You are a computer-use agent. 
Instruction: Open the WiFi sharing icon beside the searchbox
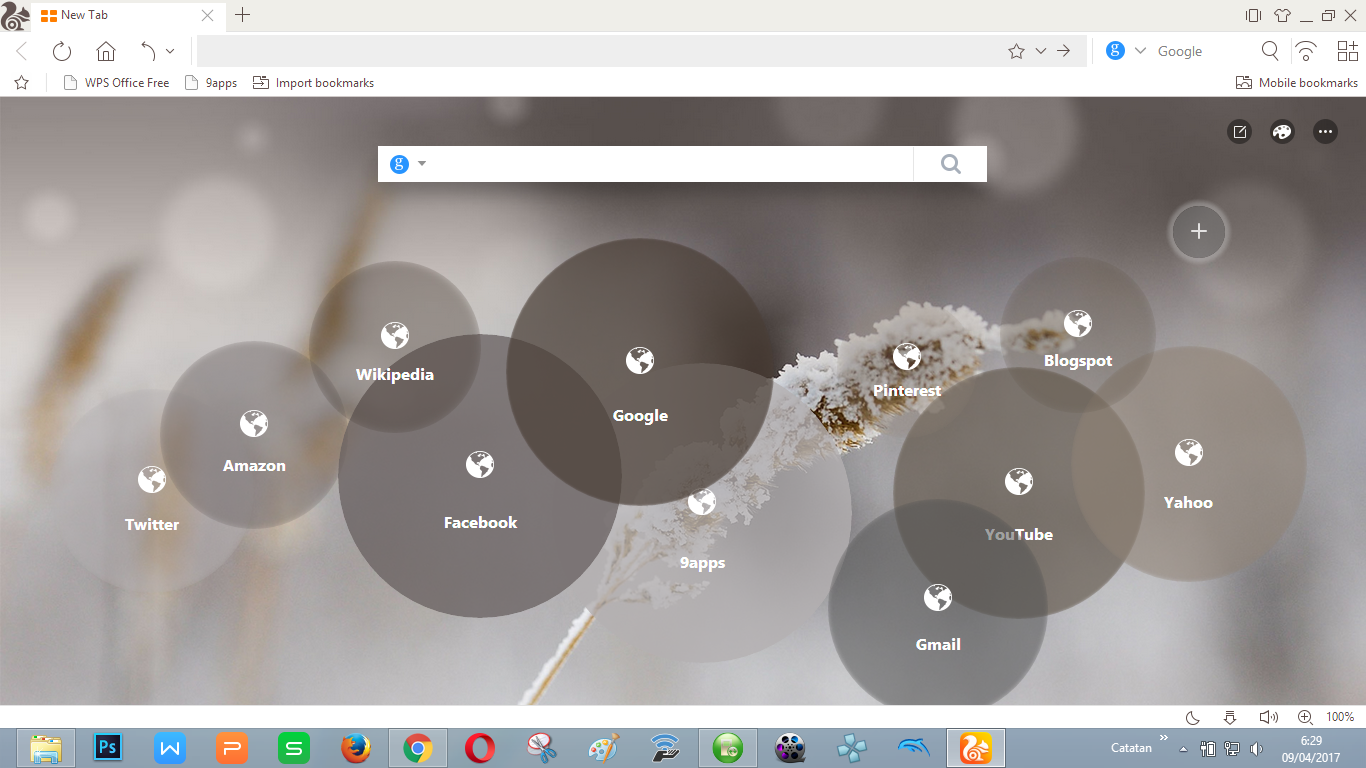(x=1306, y=50)
